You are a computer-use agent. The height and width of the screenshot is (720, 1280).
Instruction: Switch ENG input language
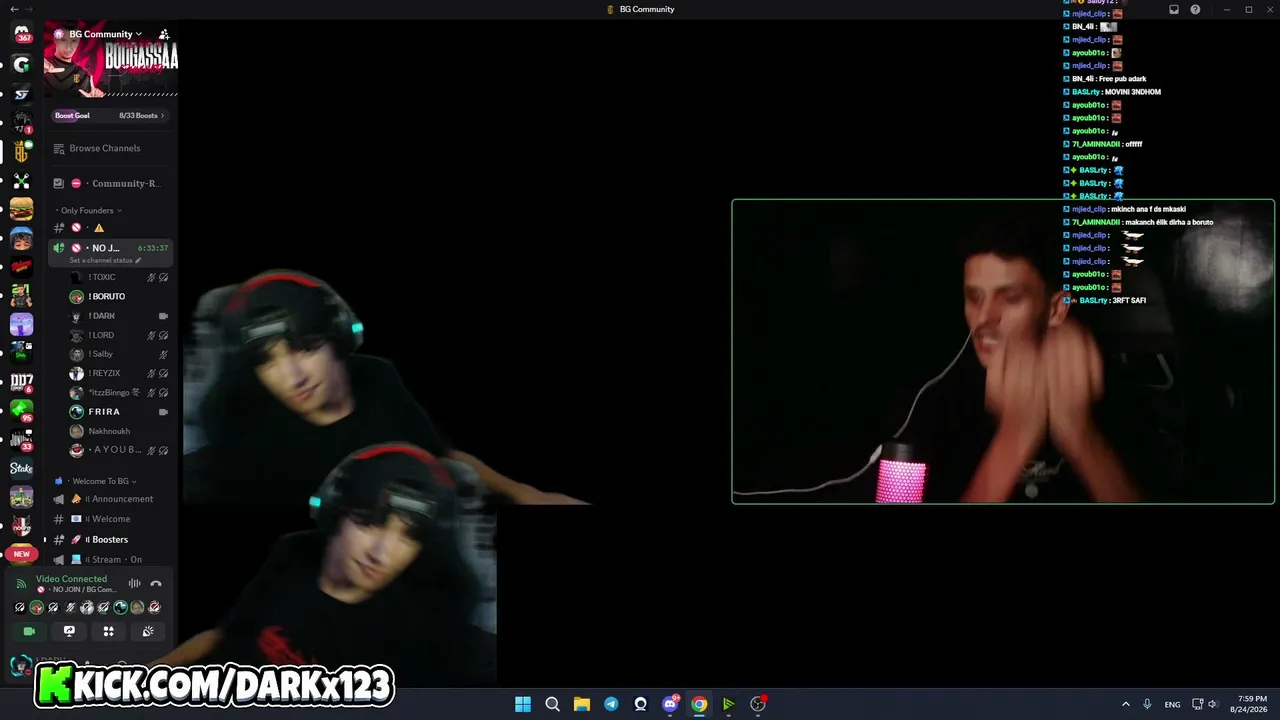(x=1172, y=704)
